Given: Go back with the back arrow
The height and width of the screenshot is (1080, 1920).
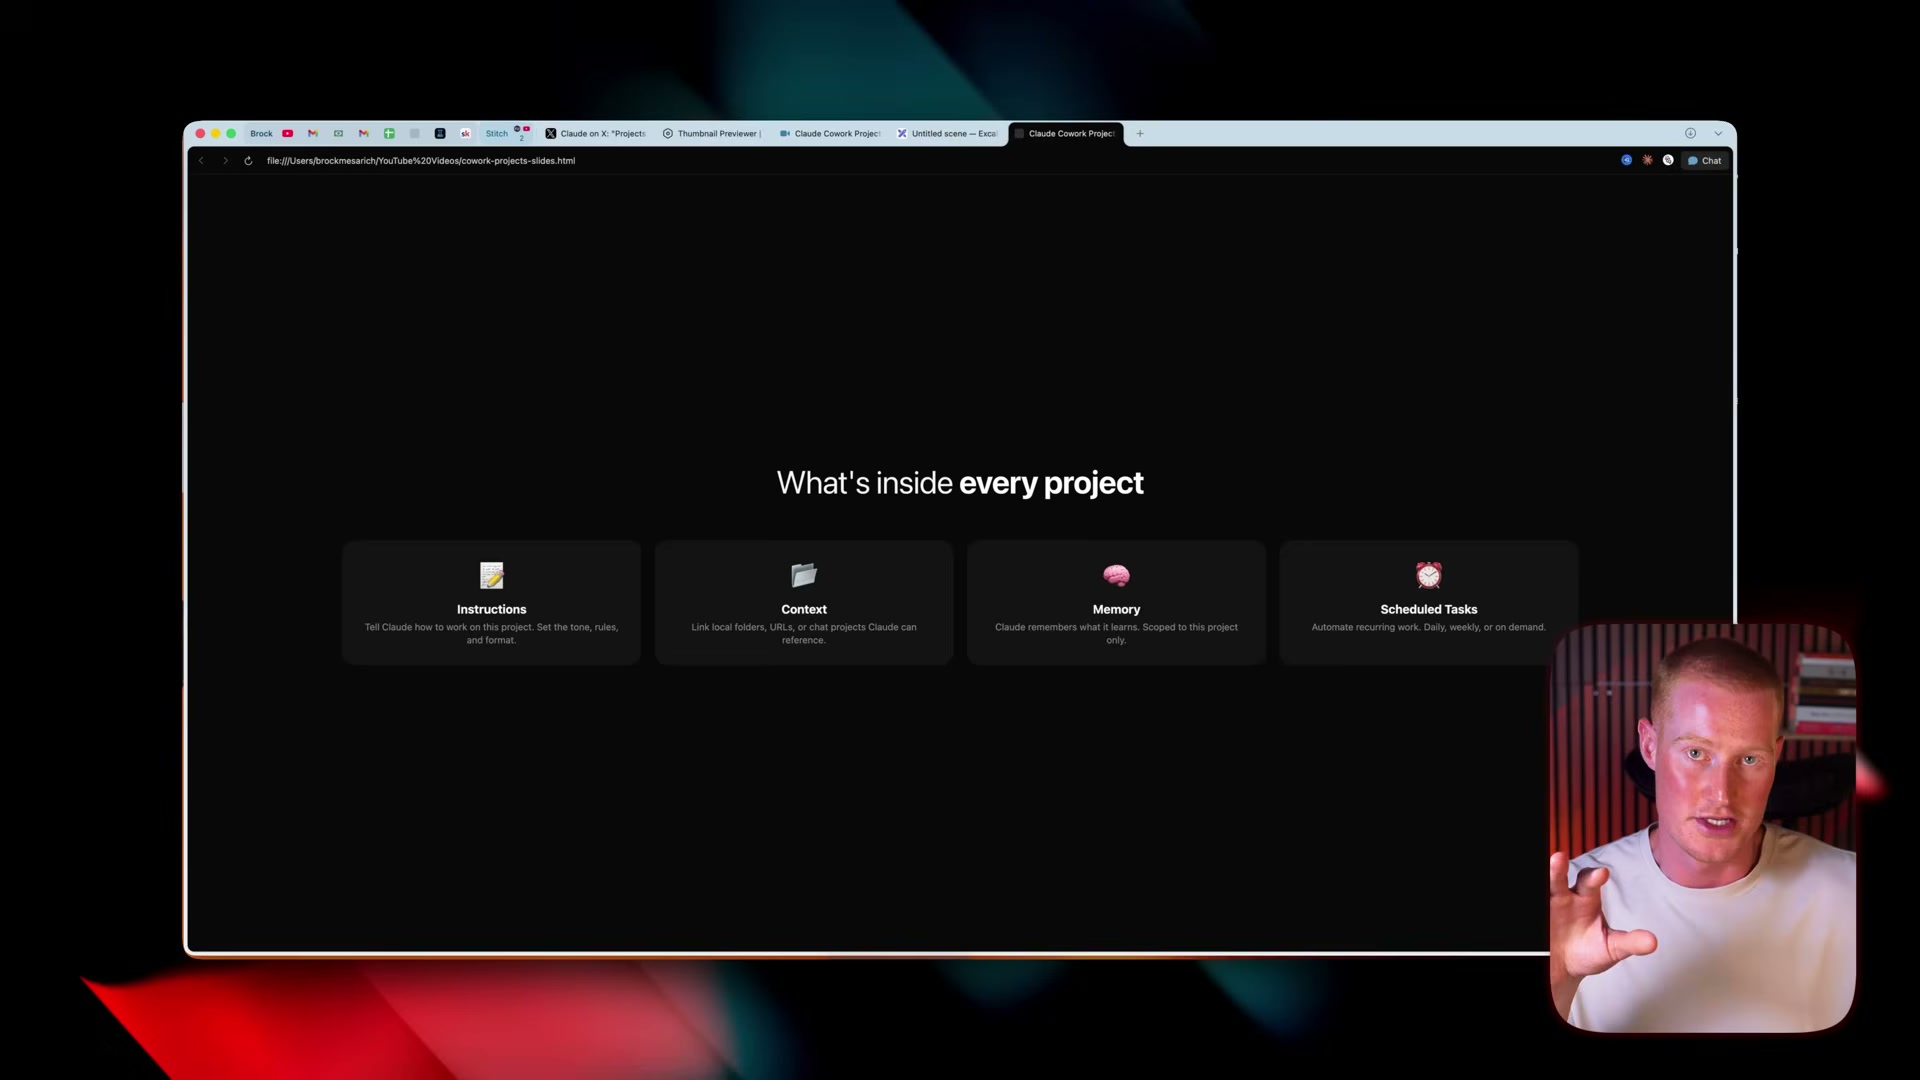Looking at the screenshot, I should (x=201, y=160).
